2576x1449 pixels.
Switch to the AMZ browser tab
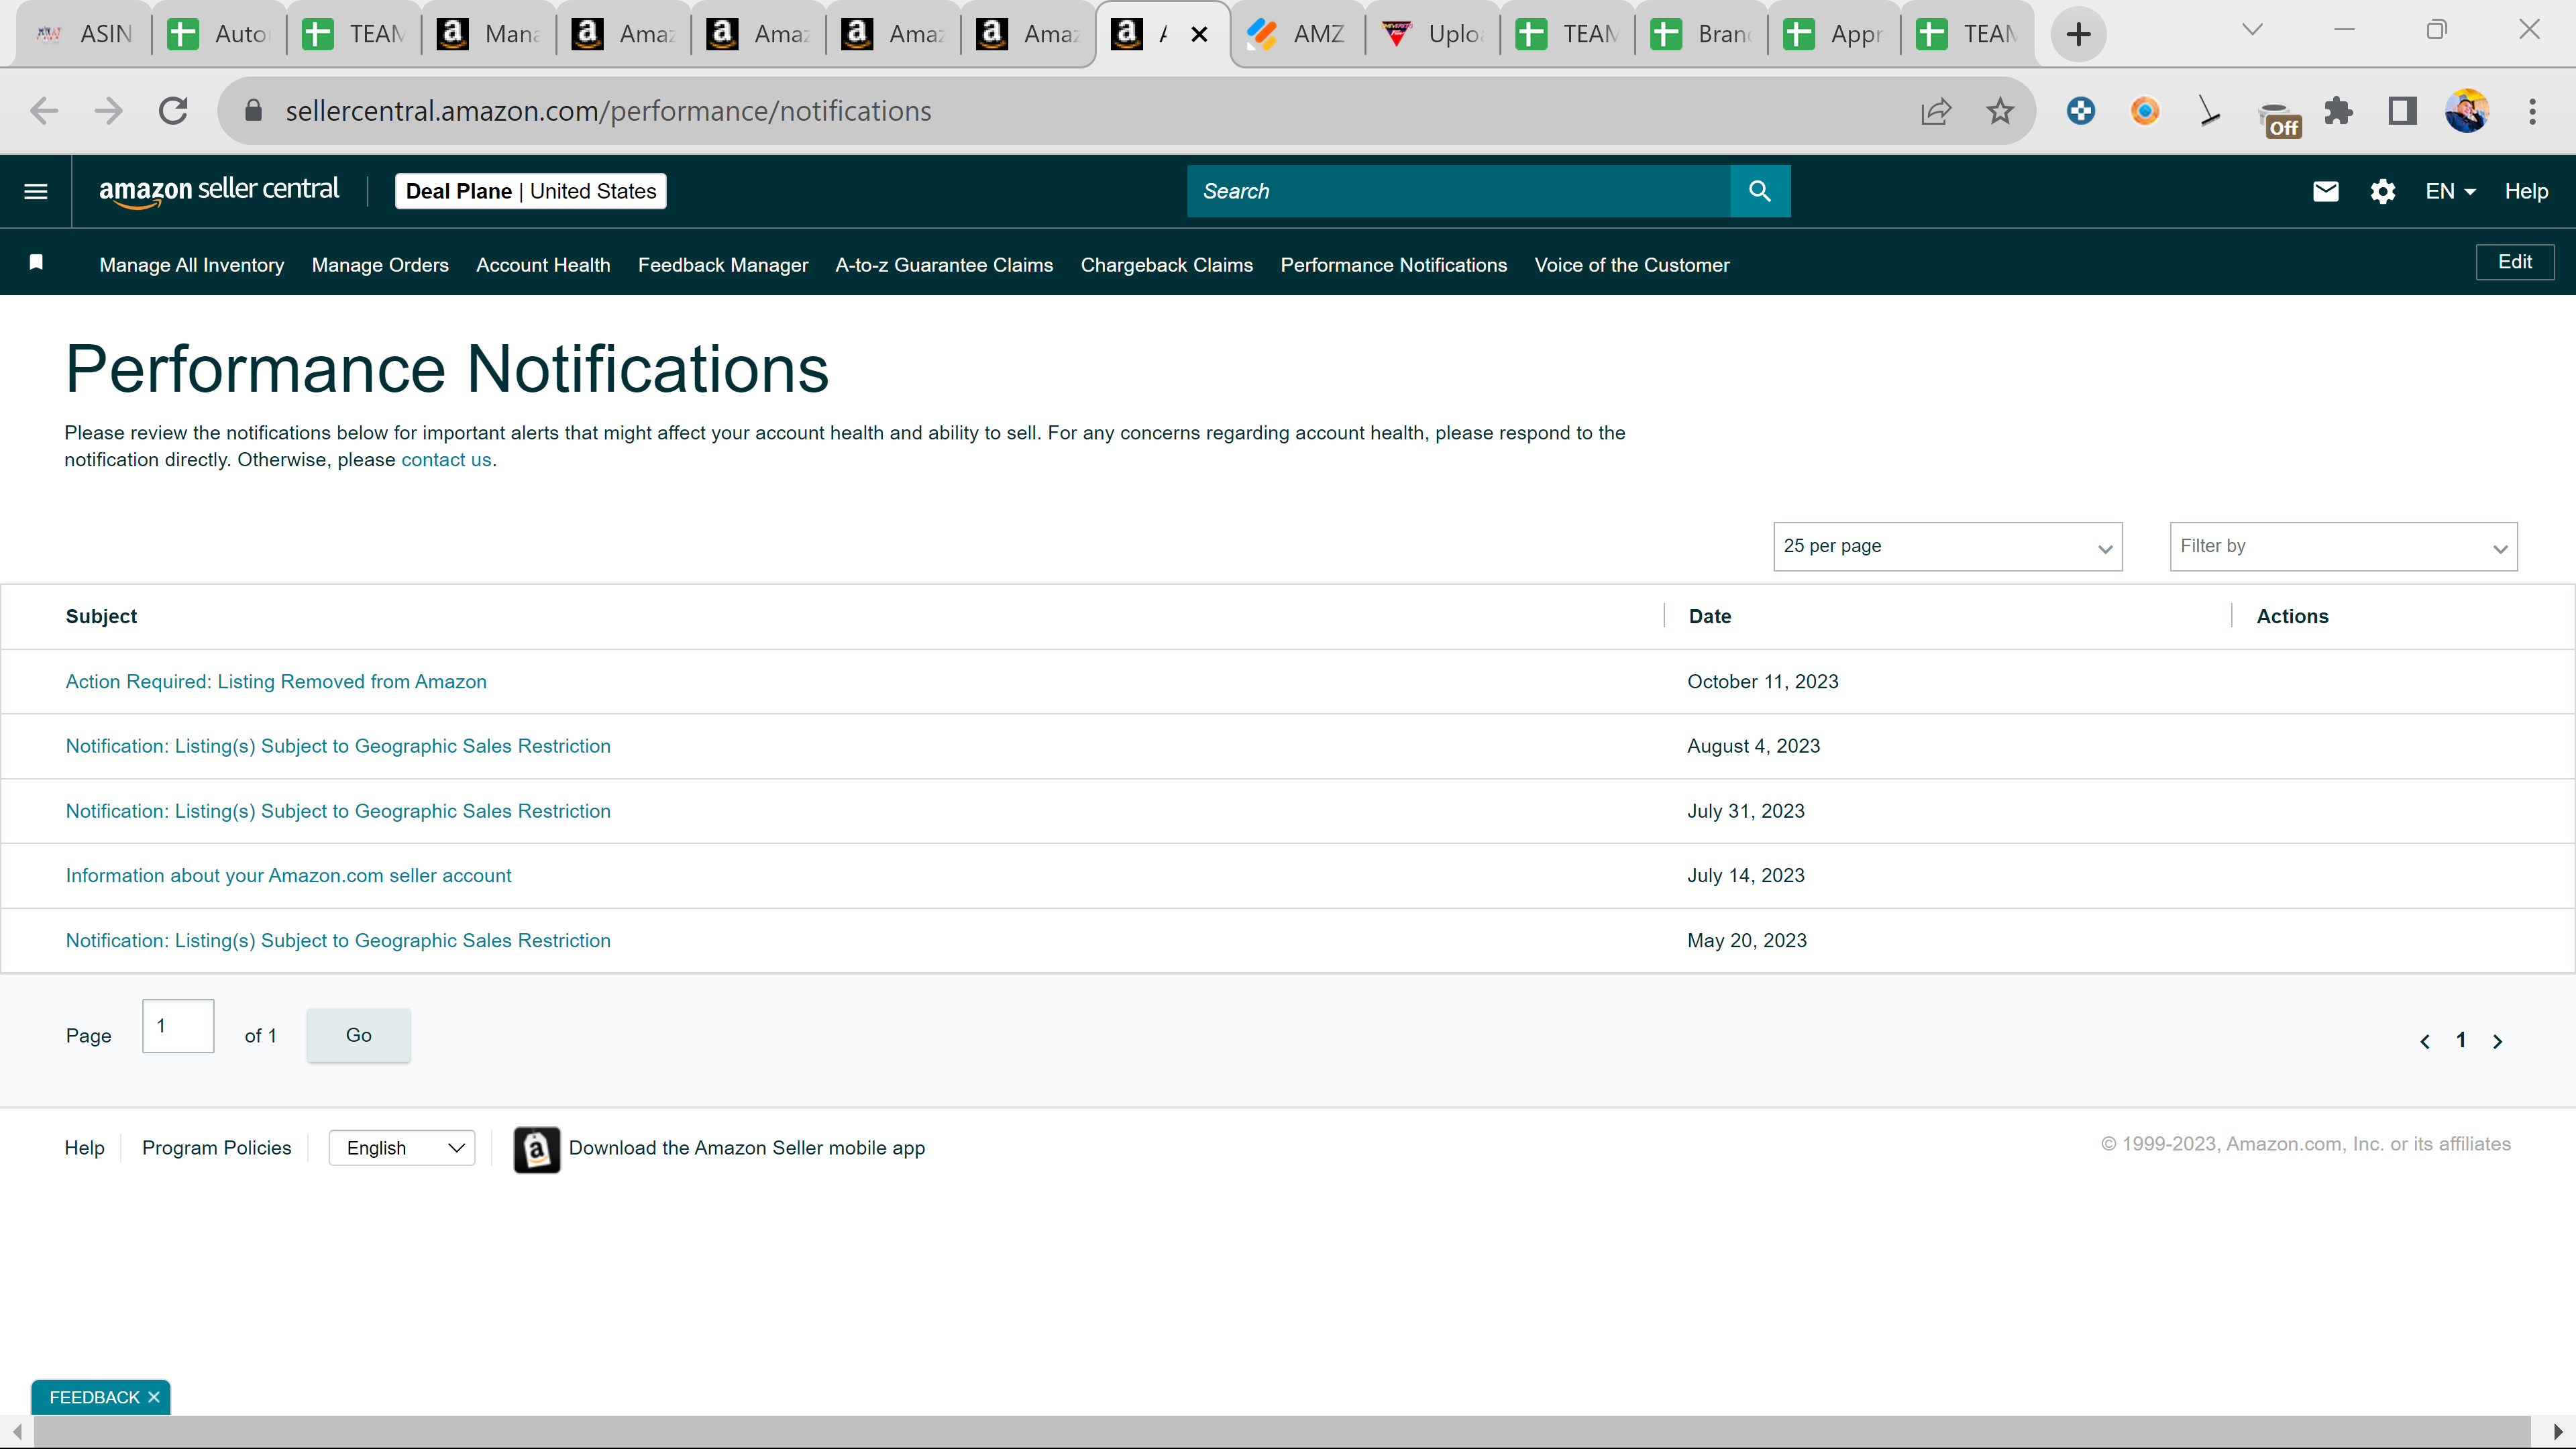(x=1297, y=34)
